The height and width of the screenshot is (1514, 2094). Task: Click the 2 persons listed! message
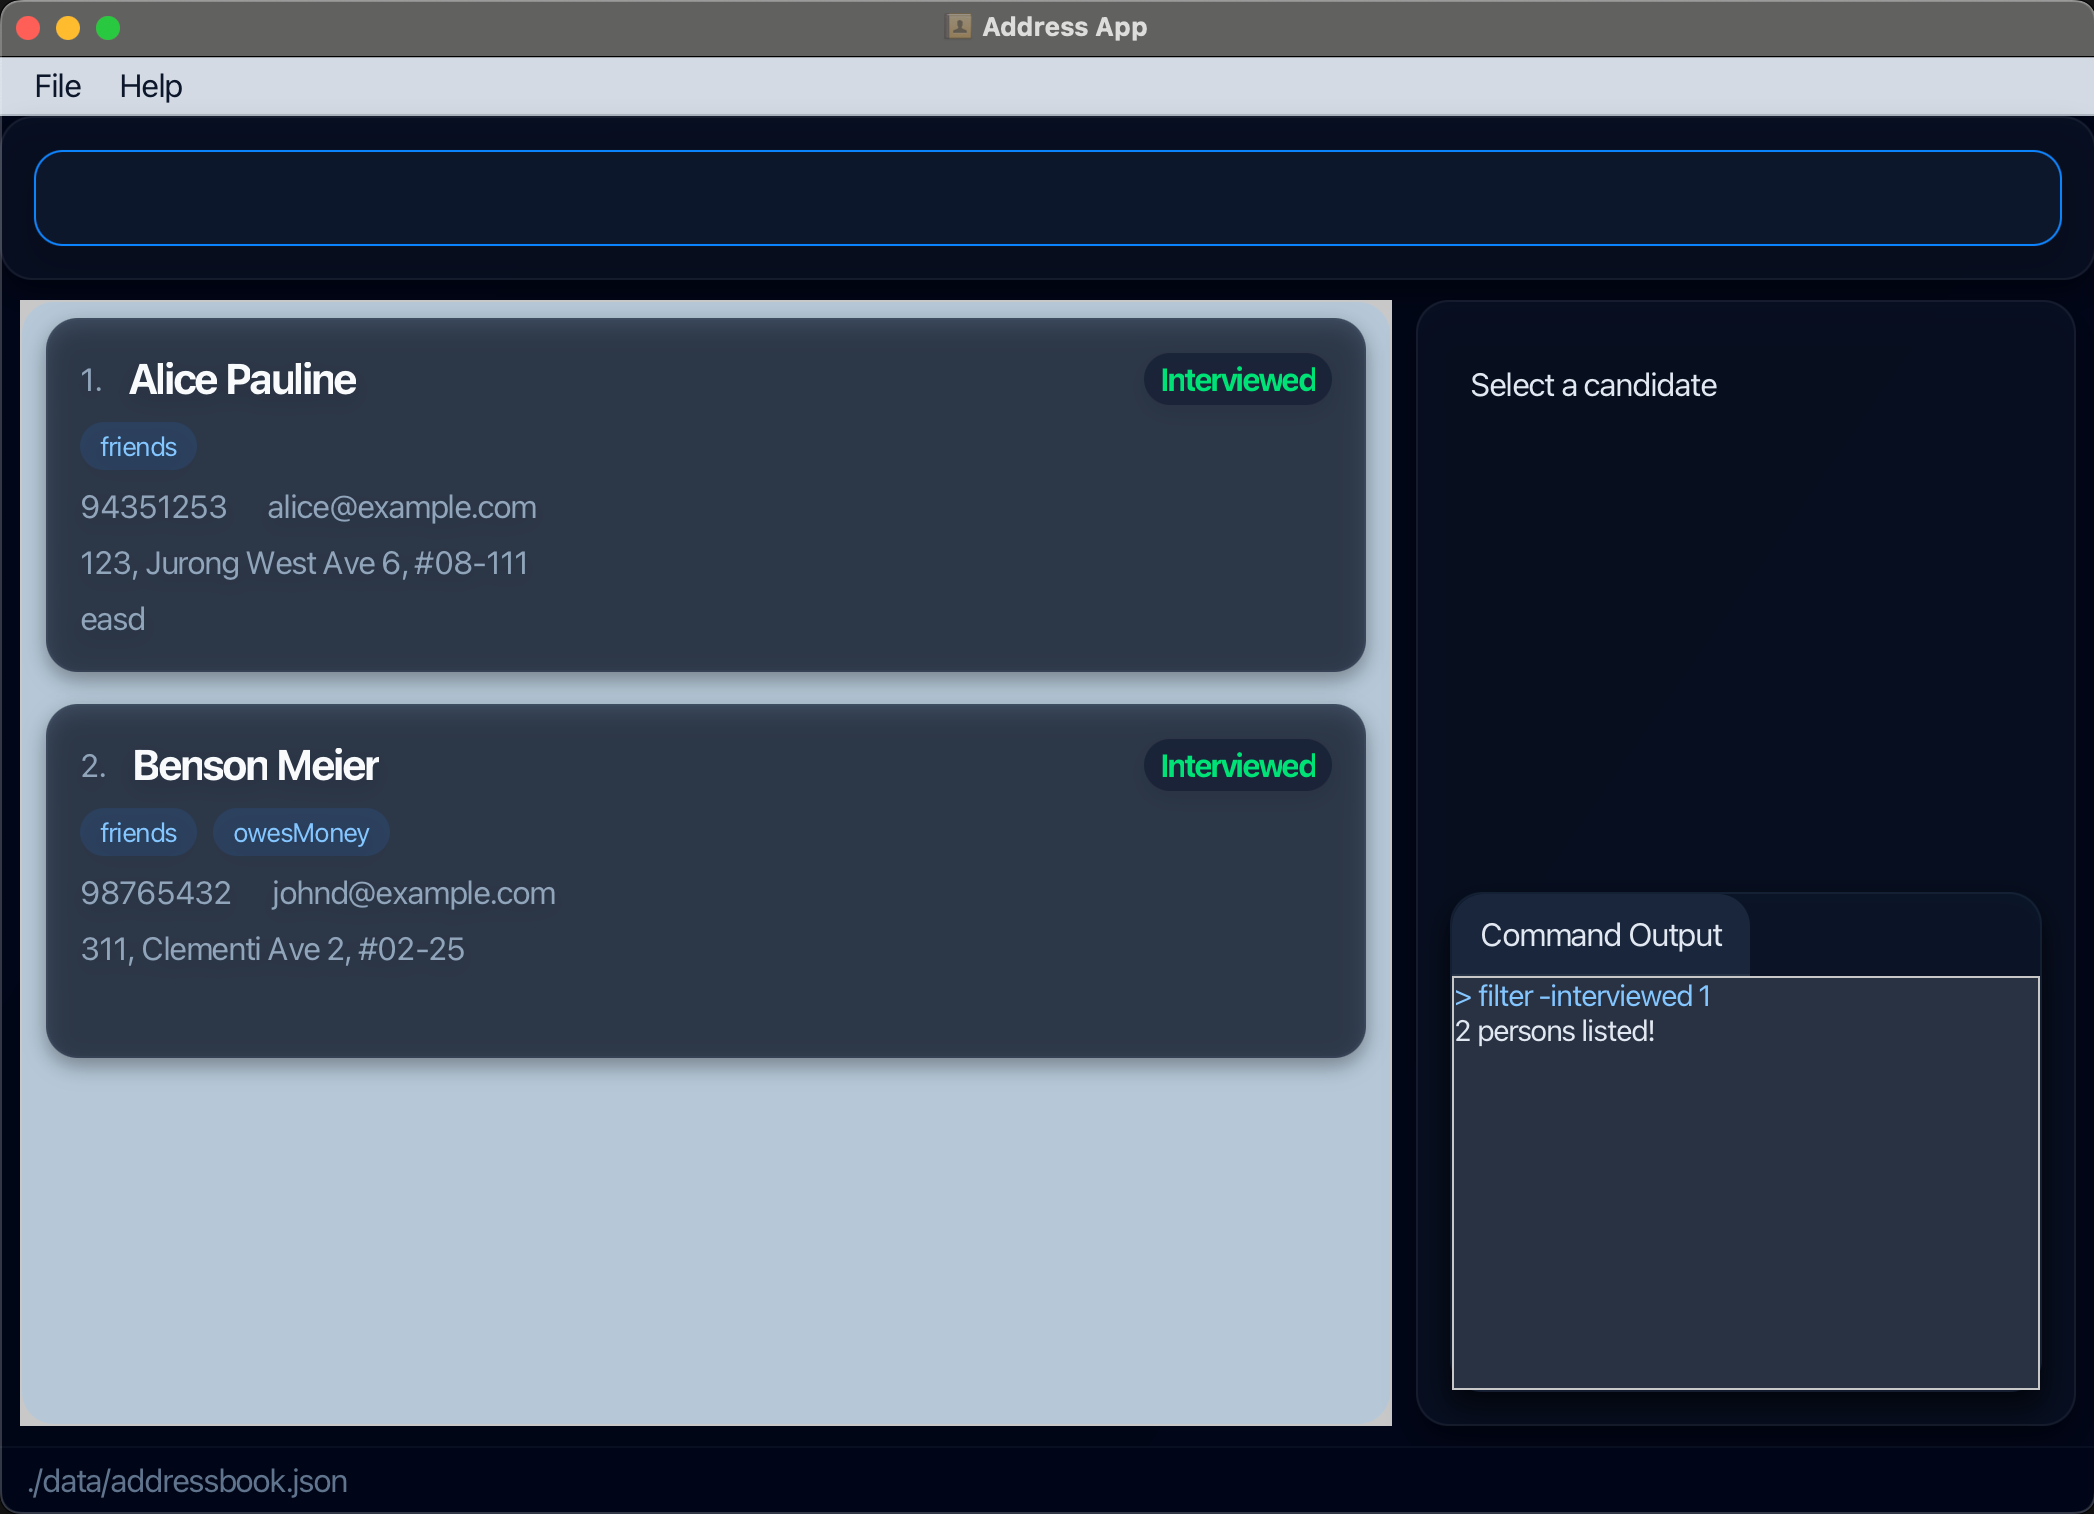click(1556, 1031)
